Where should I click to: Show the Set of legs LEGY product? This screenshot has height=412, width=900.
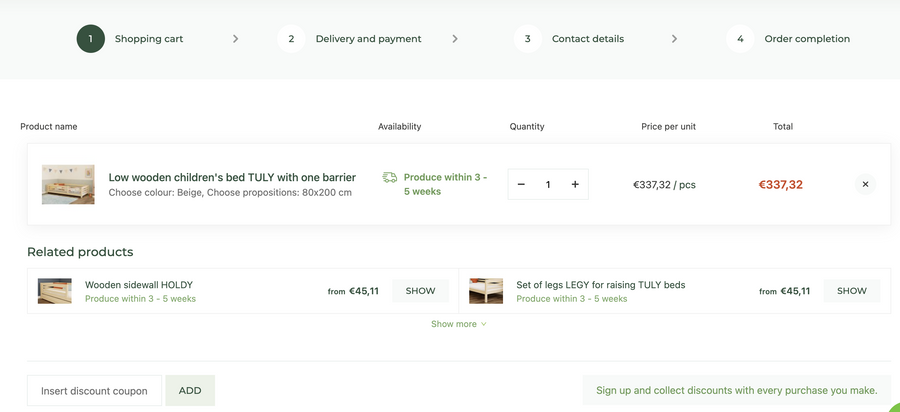(x=851, y=291)
